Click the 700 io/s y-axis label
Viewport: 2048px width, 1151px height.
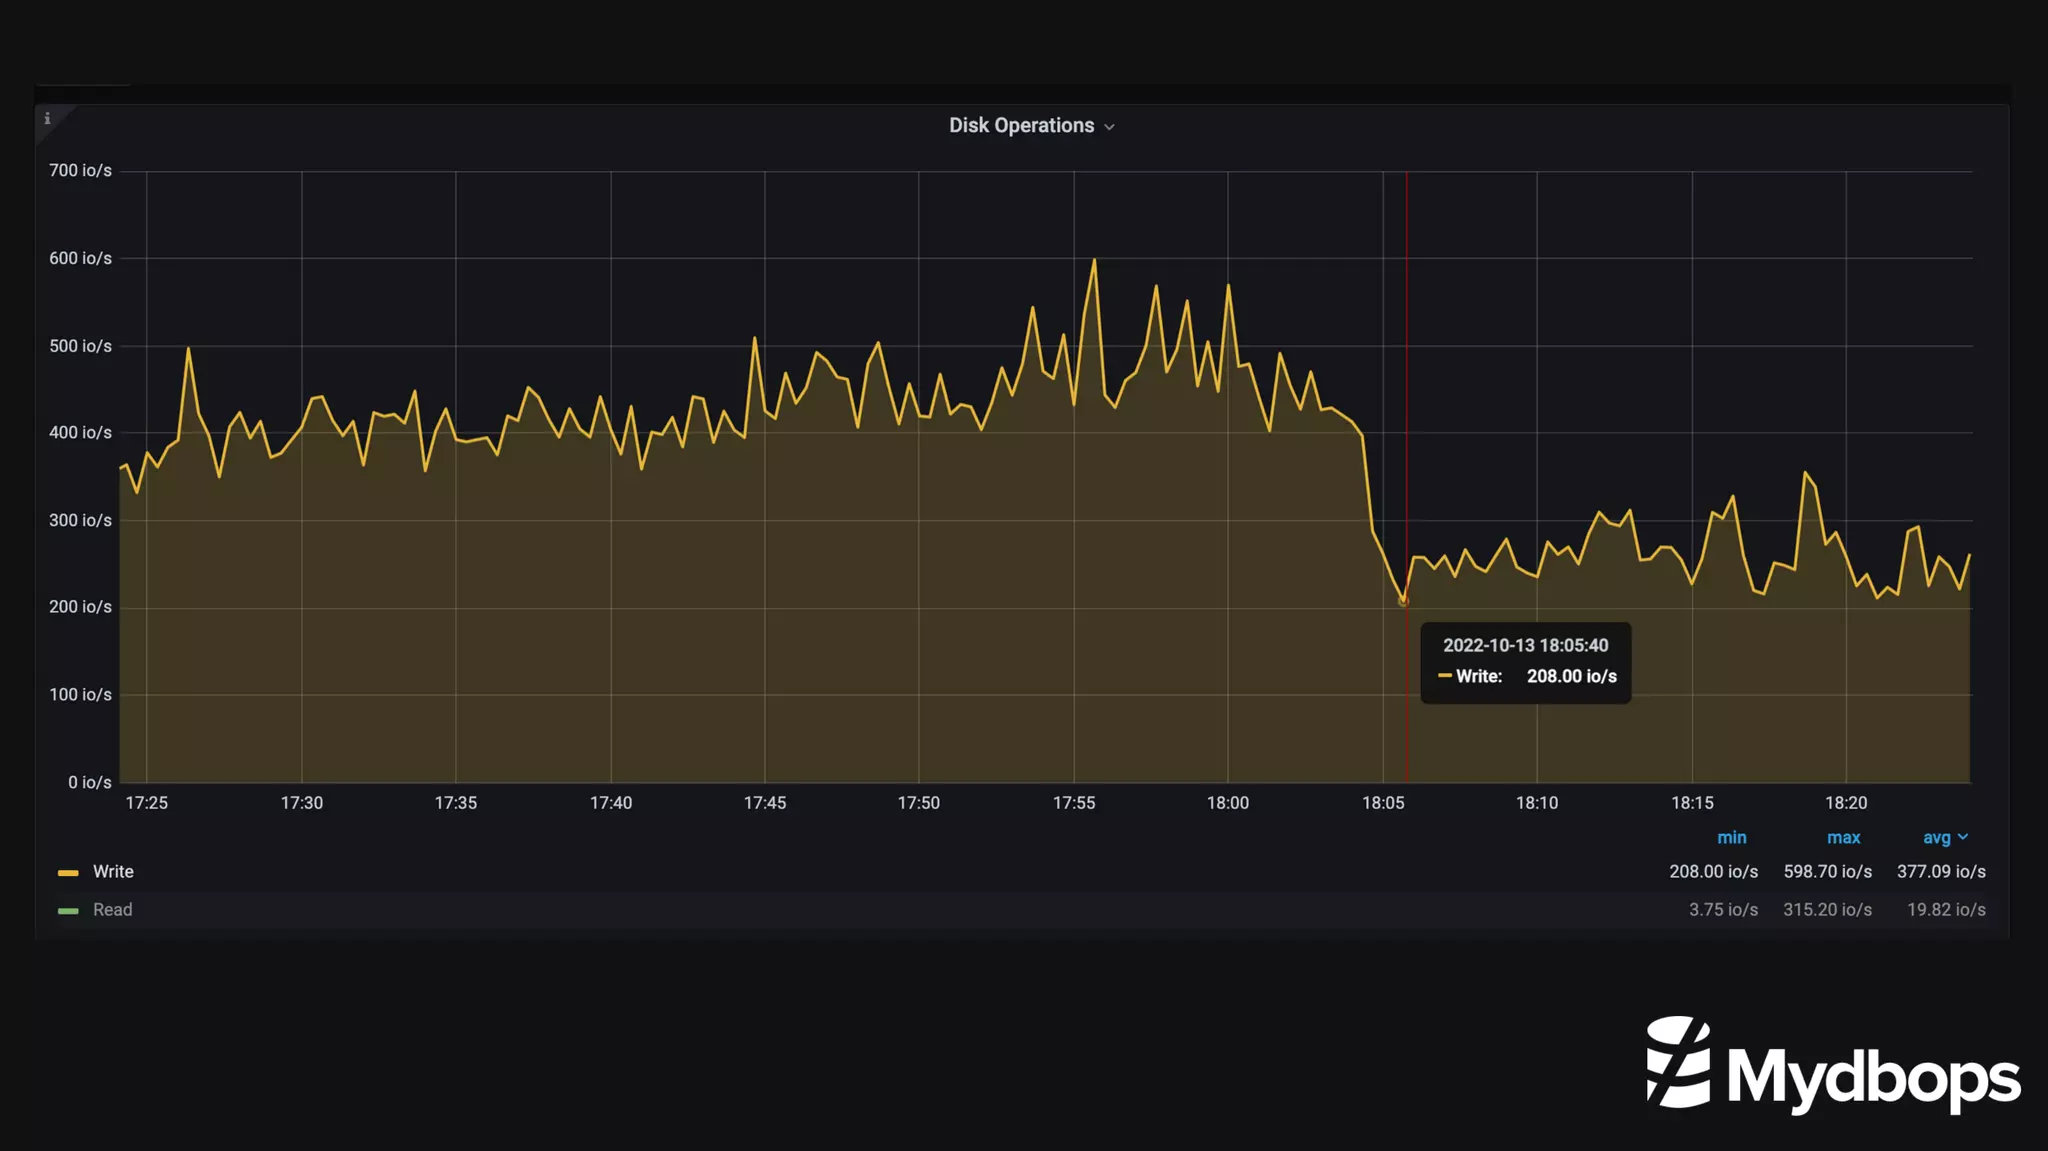80,171
